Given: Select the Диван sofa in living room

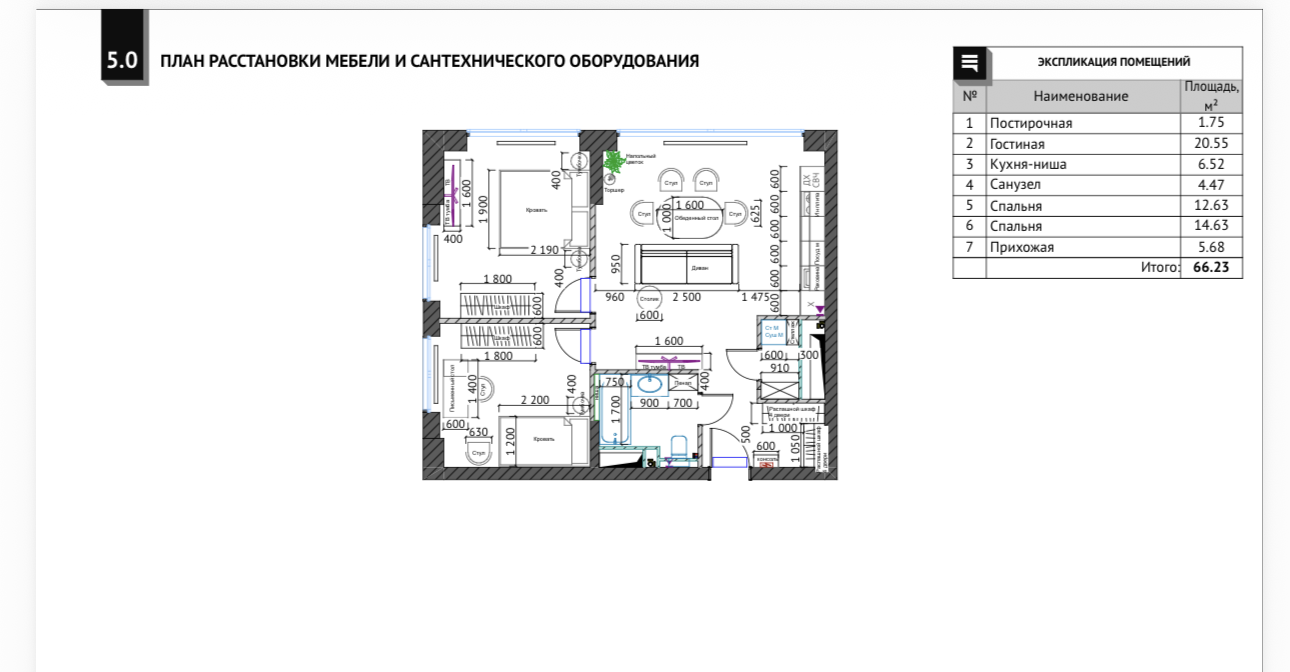Looking at the screenshot, I should (x=685, y=266).
